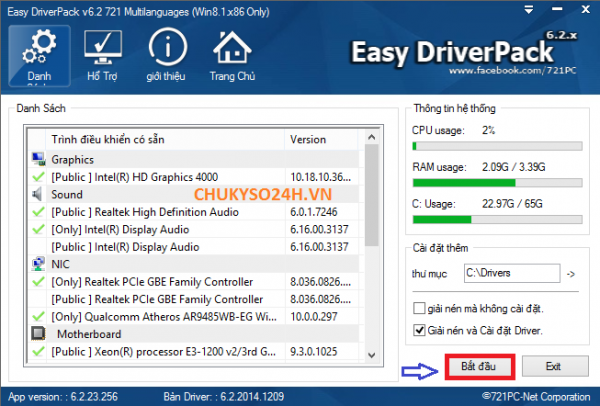Screen dimensions: 600x406
Task: Click the www.facebook.com/721PC link
Action: pos(513,70)
